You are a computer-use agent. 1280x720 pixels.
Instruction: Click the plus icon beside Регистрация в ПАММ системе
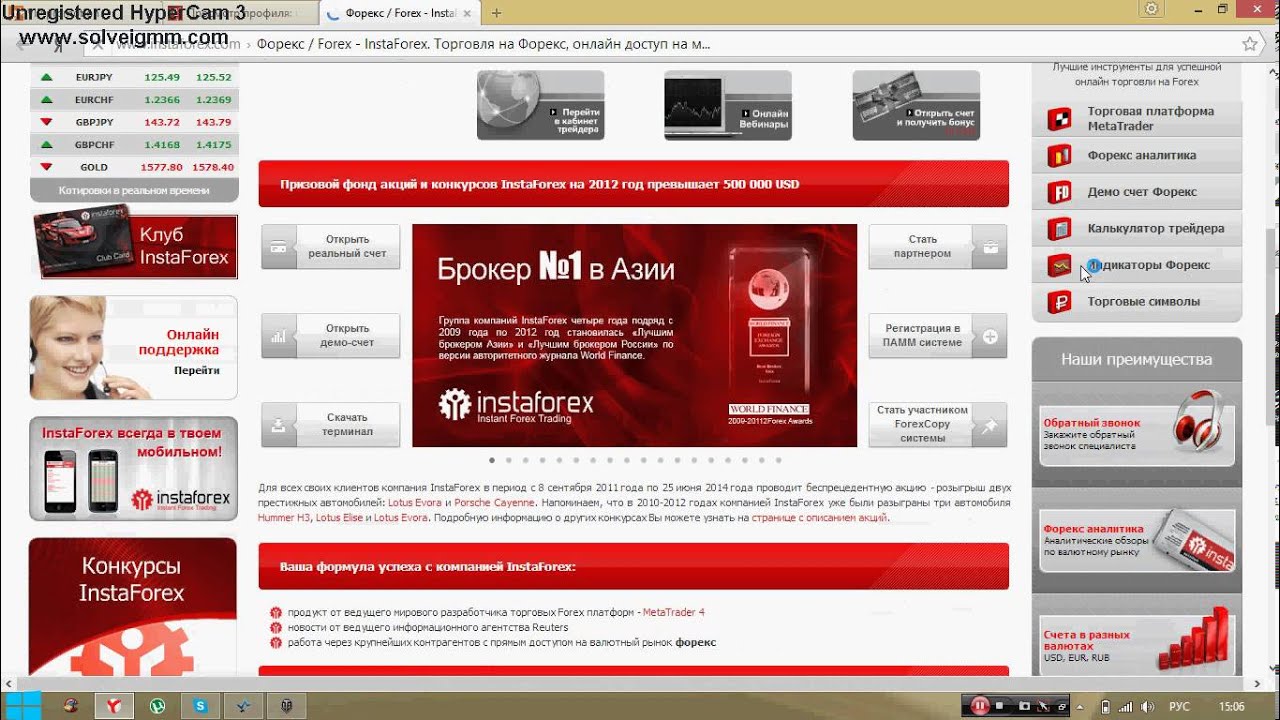click(x=990, y=336)
